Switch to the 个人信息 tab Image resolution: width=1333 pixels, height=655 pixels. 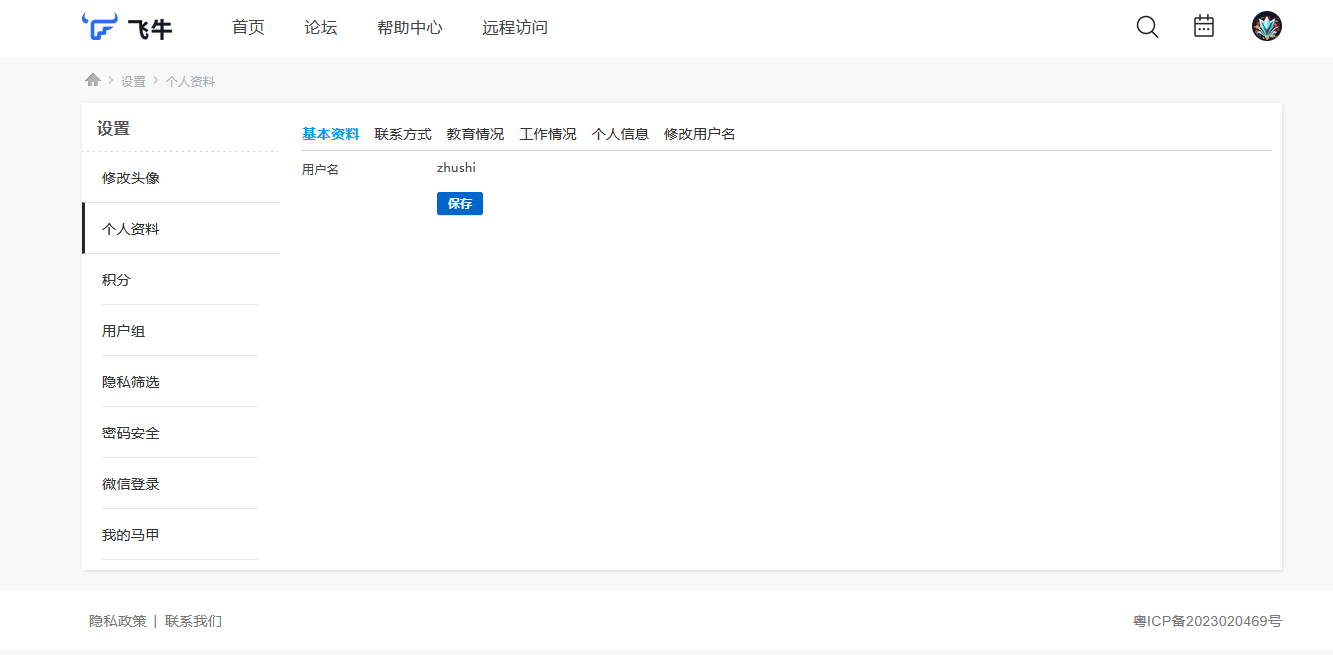tap(620, 134)
